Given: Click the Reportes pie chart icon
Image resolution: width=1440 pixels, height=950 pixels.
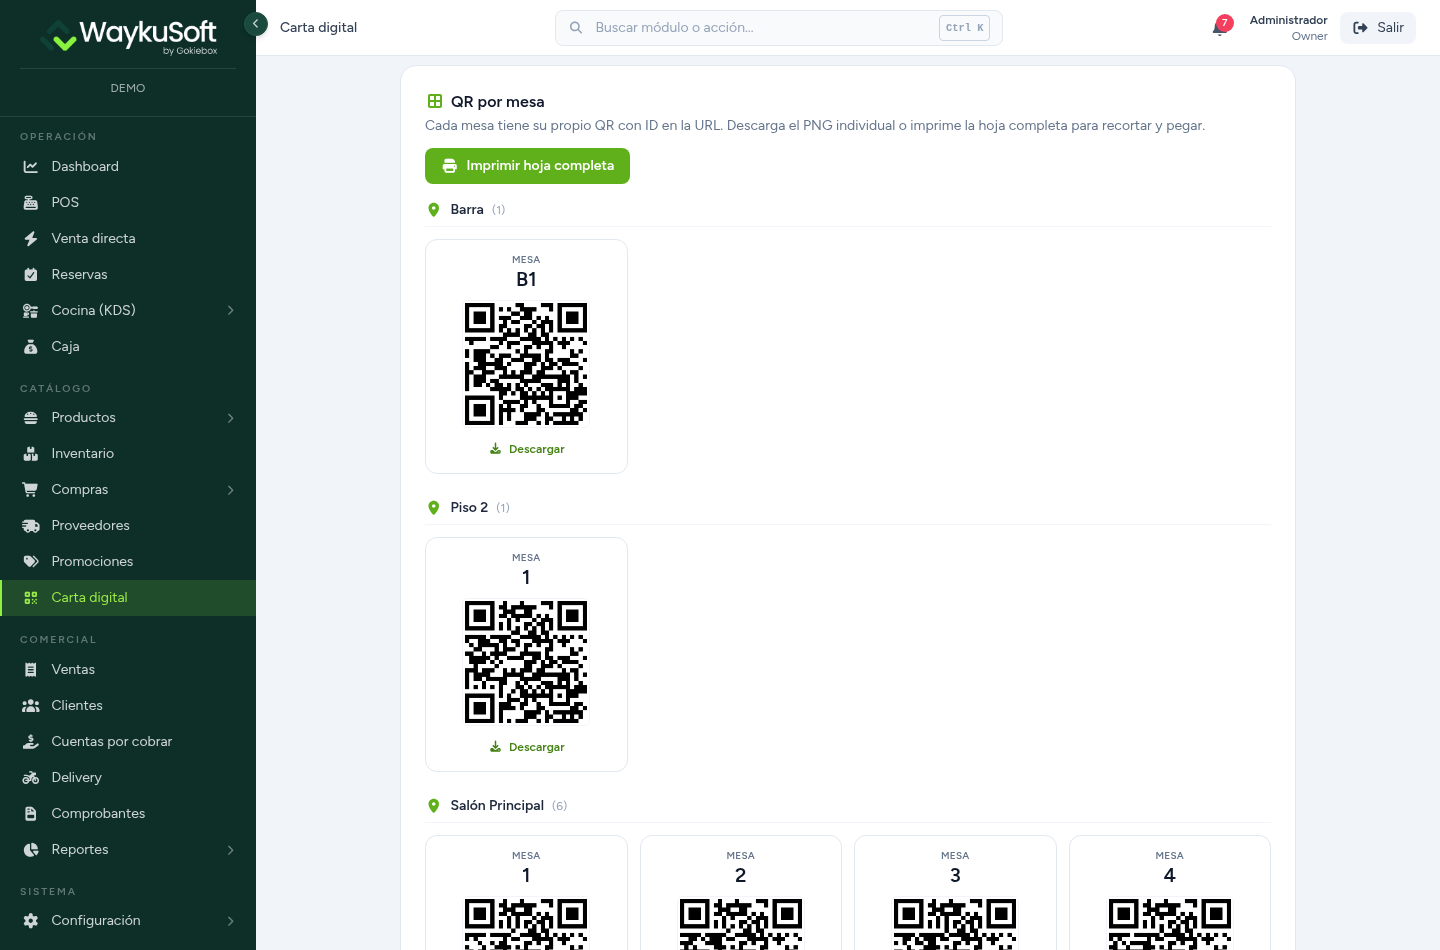Looking at the screenshot, I should point(31,850).
